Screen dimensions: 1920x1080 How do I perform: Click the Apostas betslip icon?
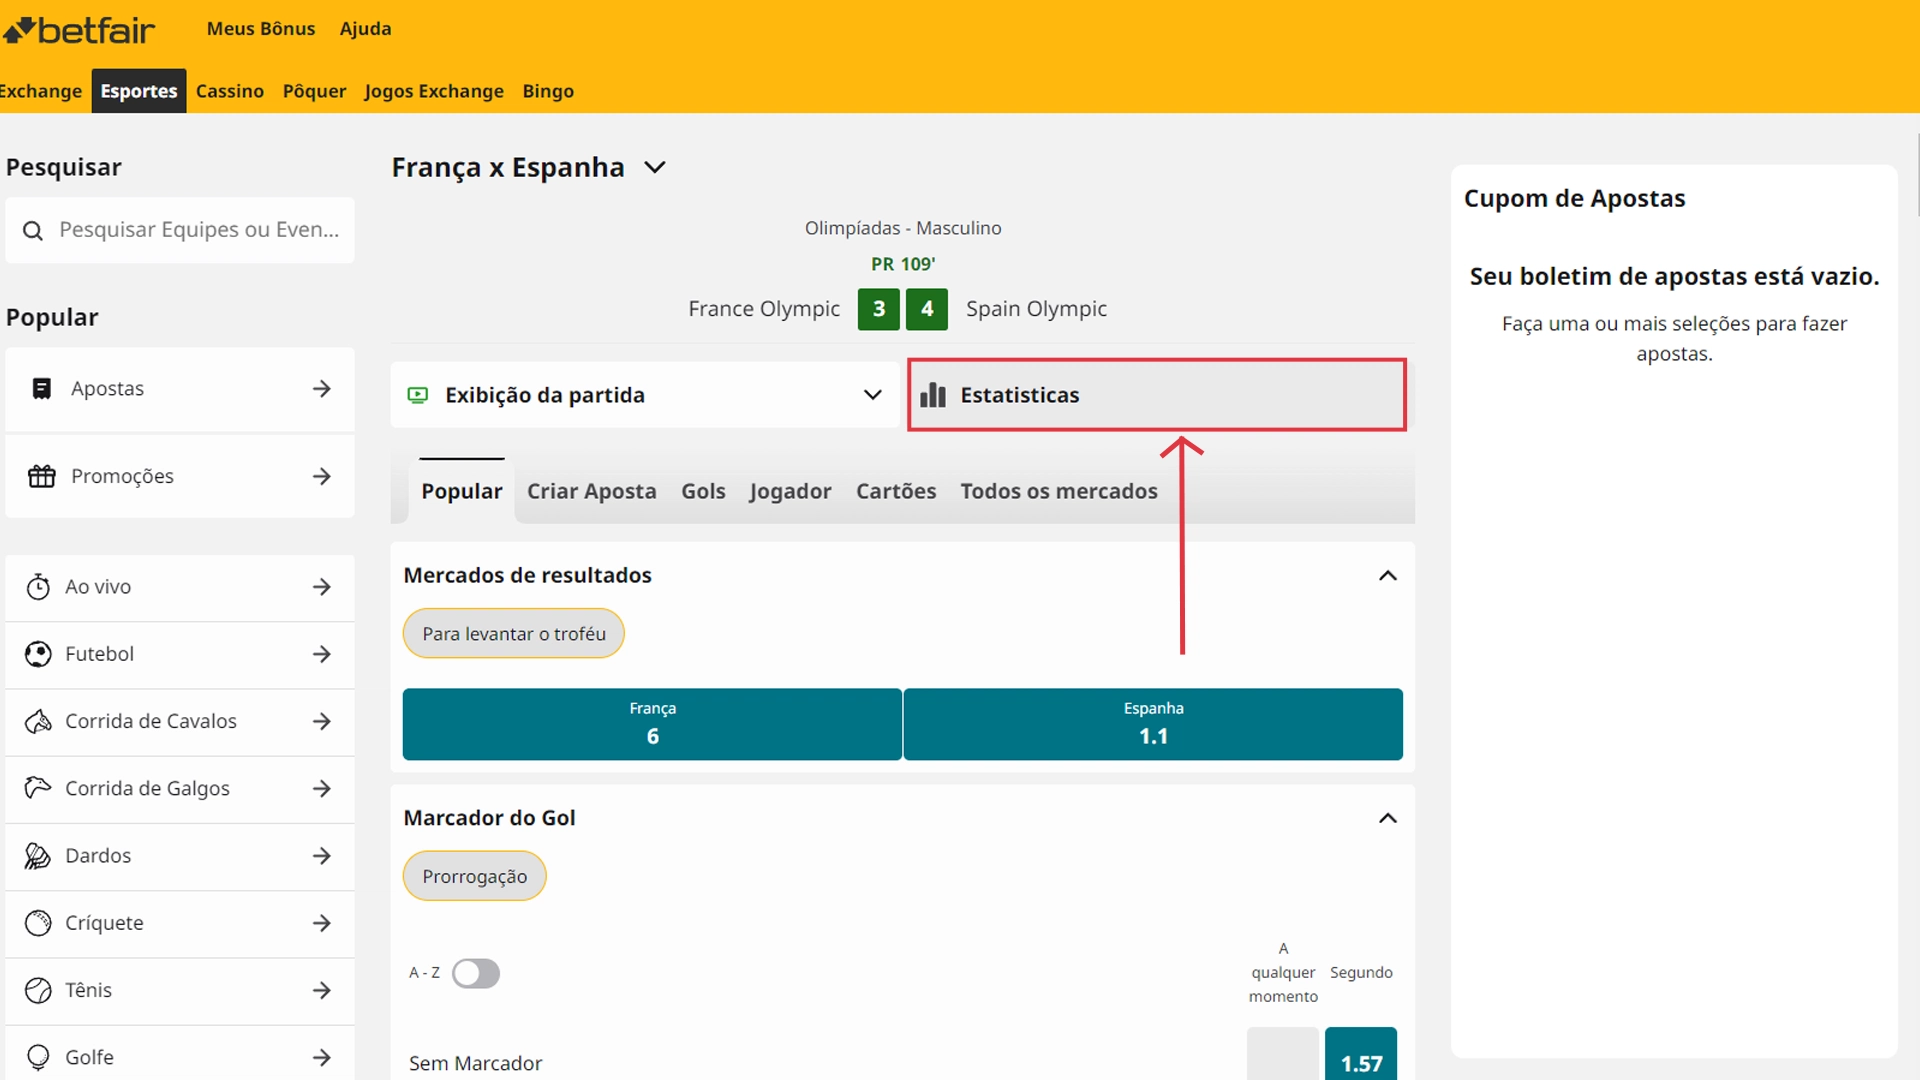point(41,389)
